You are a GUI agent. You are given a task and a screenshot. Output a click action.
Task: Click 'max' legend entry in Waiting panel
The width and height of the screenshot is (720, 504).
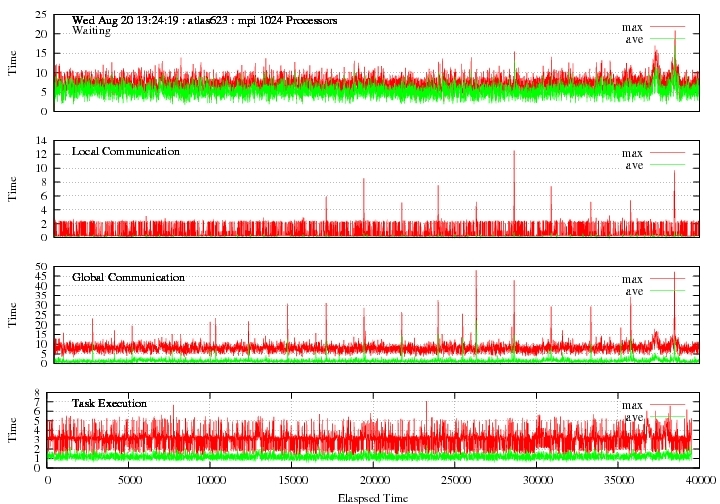632,27
